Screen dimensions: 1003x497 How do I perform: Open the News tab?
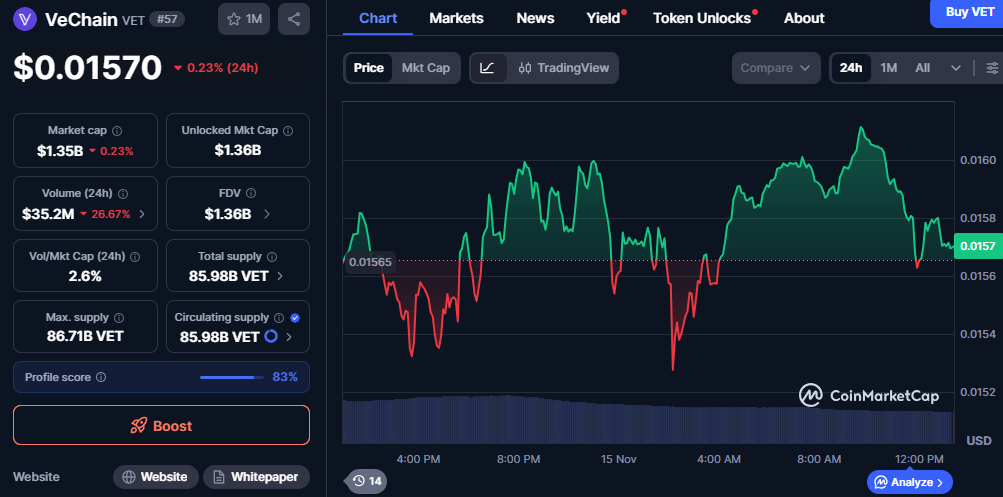pos(535,18)
